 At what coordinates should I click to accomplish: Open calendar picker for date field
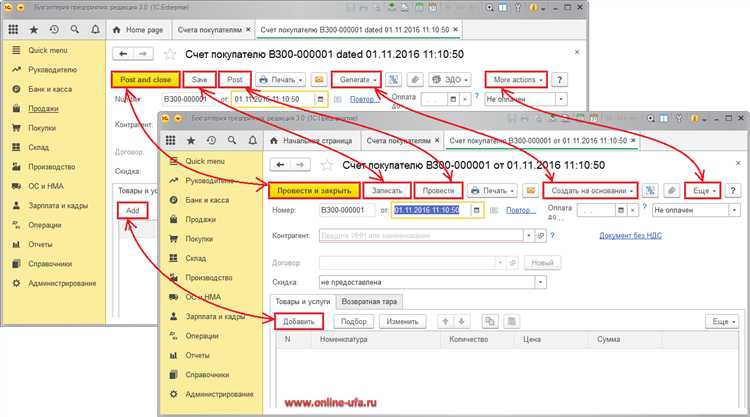click(476, 210)
